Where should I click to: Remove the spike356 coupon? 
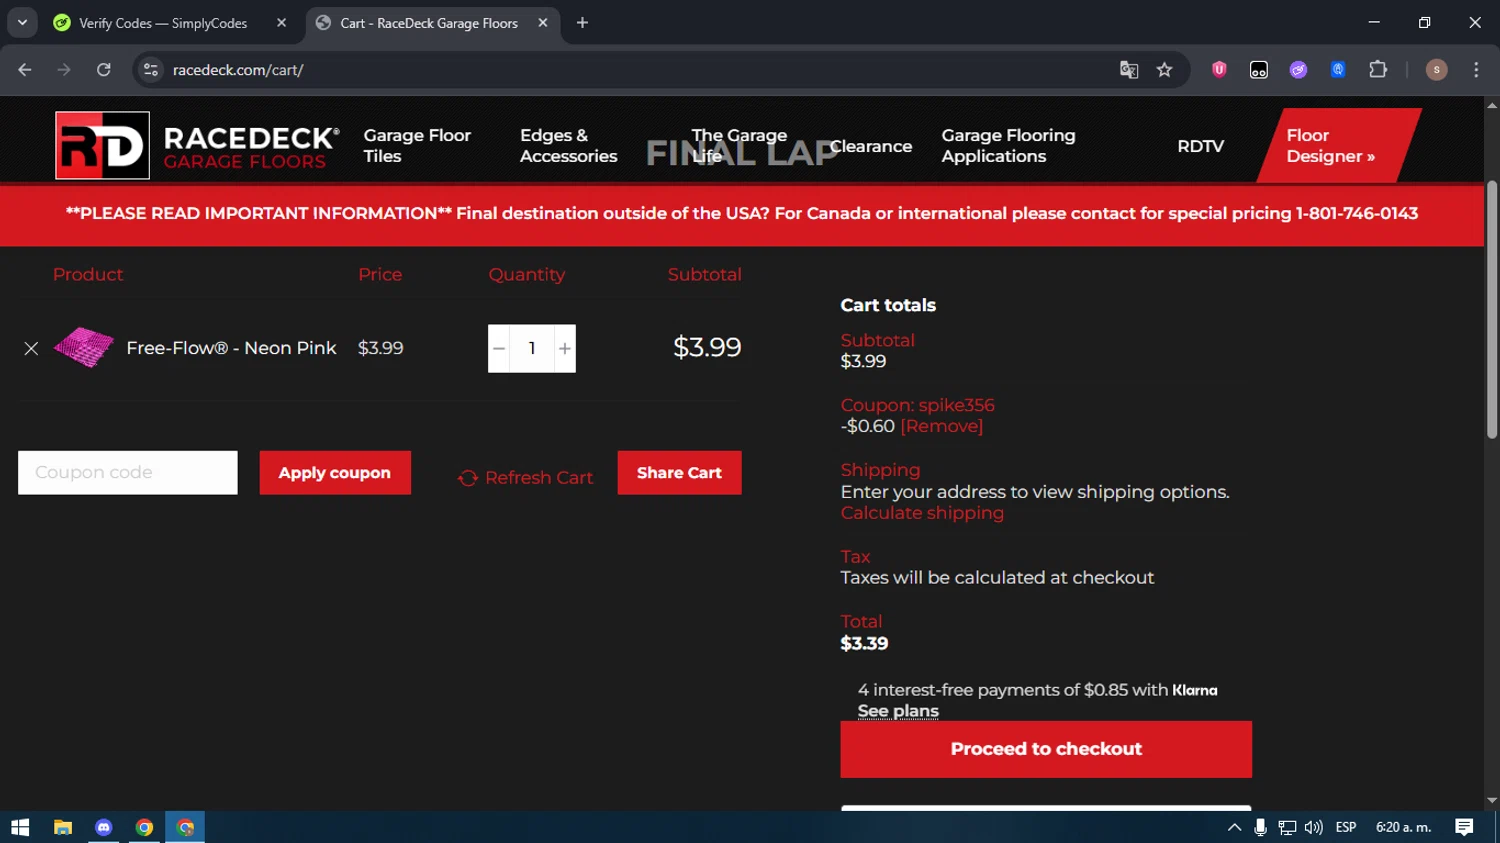pos(941,426)
